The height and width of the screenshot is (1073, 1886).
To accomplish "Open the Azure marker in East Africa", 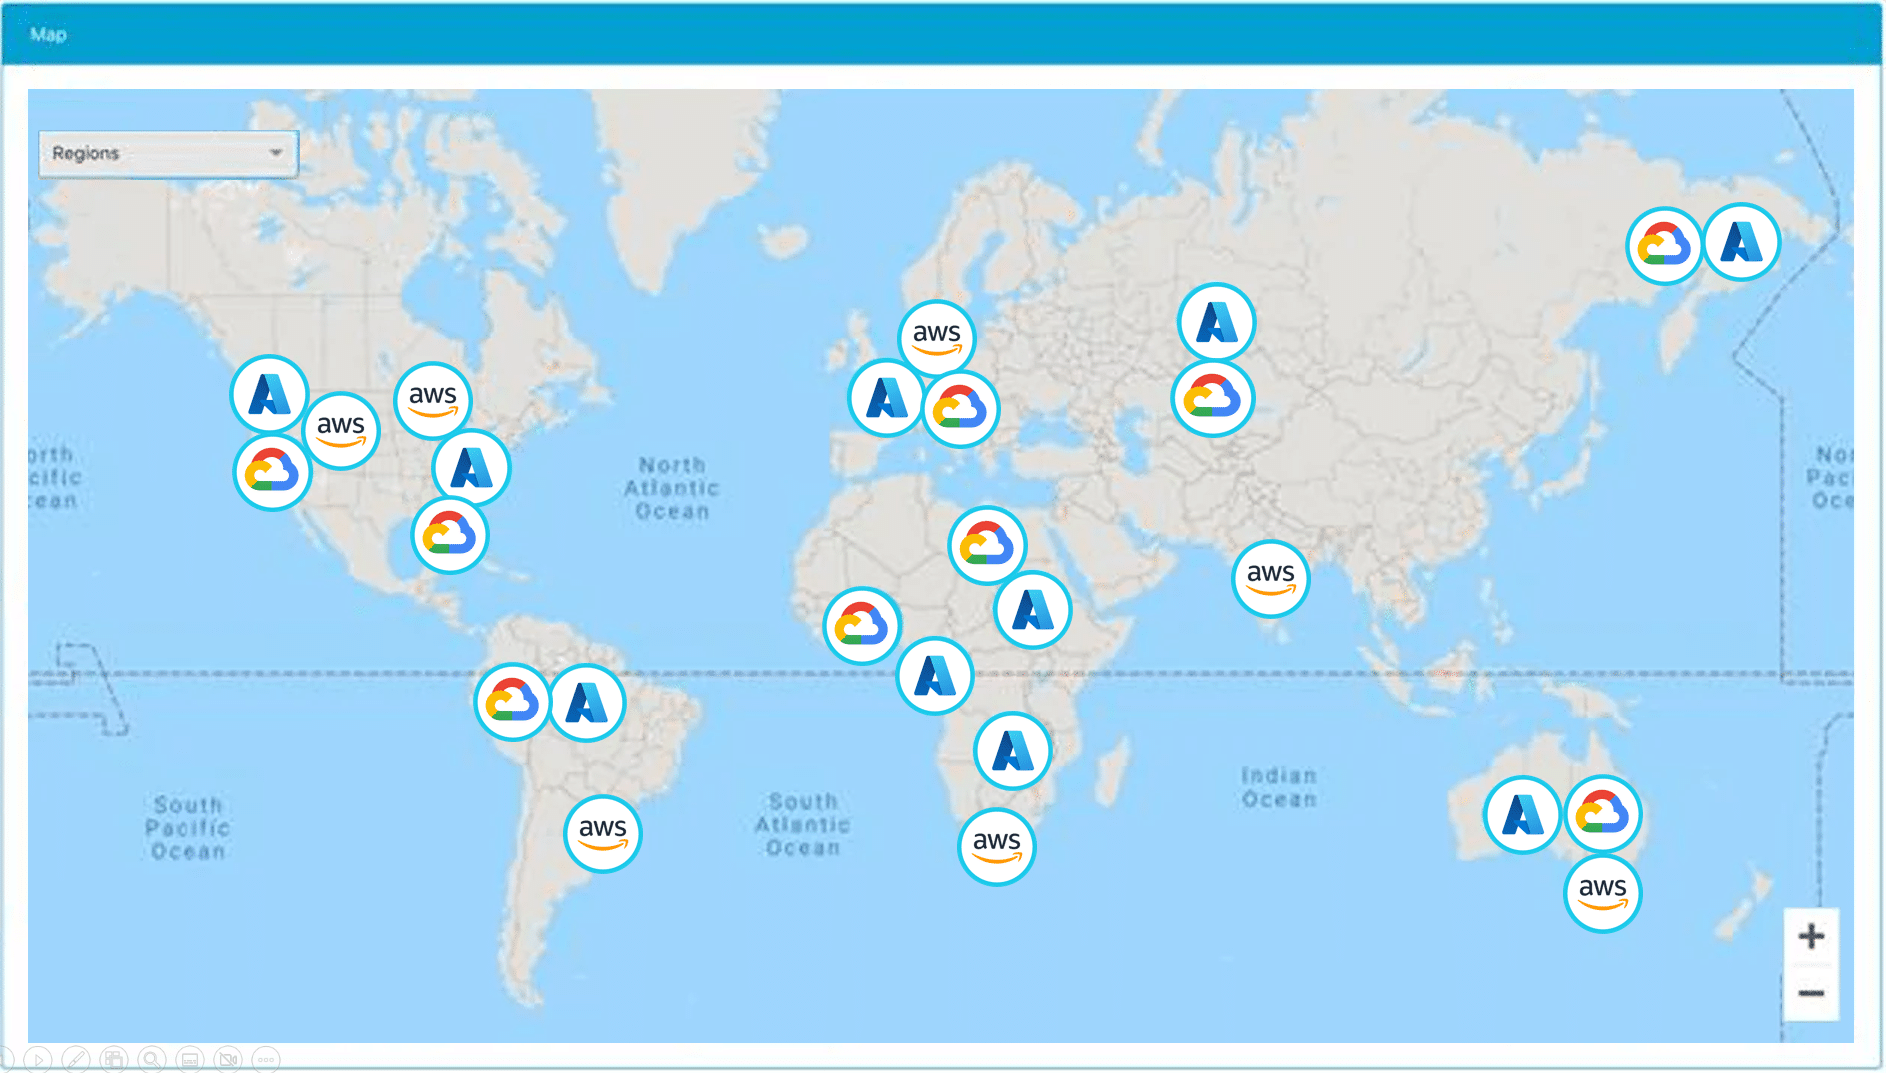I will [1033, 610].
